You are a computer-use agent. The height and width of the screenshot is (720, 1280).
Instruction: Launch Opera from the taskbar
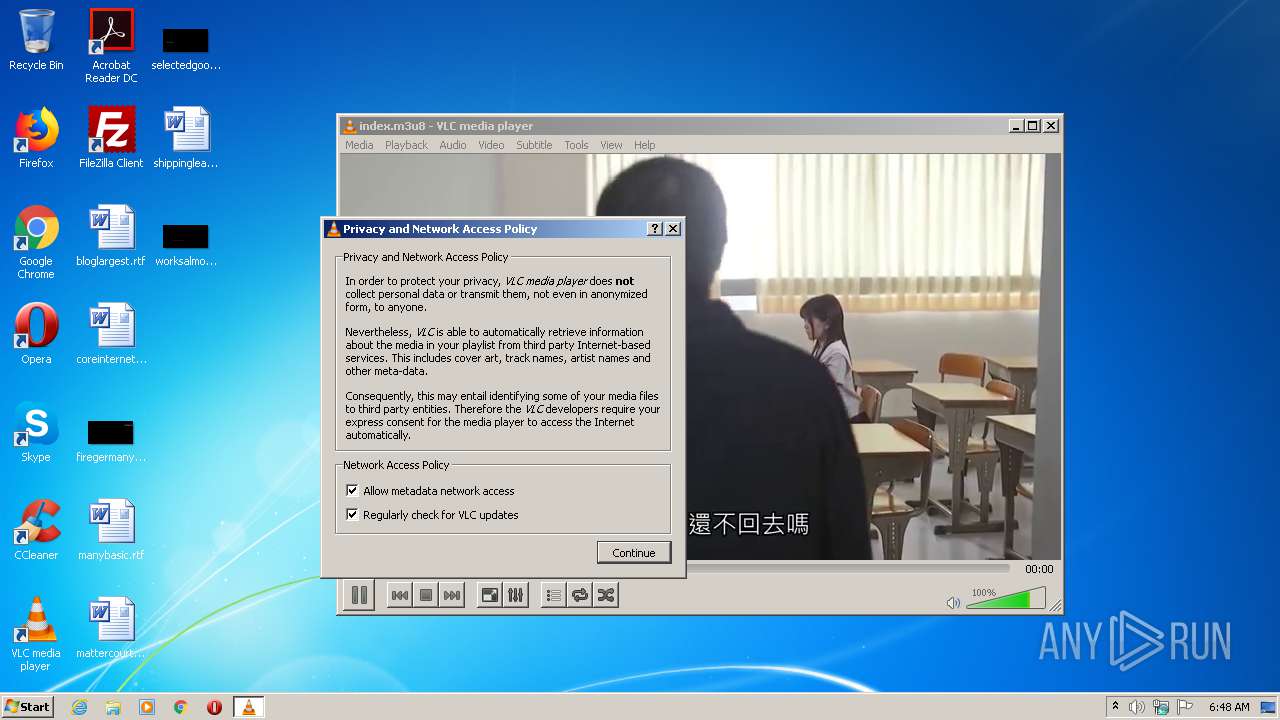point(214,707)
